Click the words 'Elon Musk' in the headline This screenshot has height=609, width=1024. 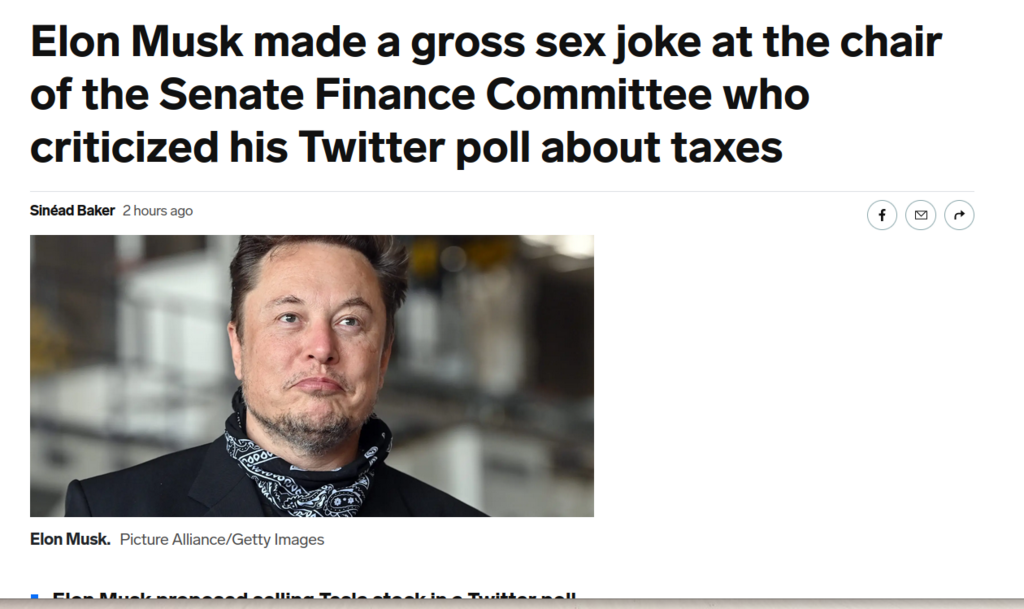pos(136,41)
